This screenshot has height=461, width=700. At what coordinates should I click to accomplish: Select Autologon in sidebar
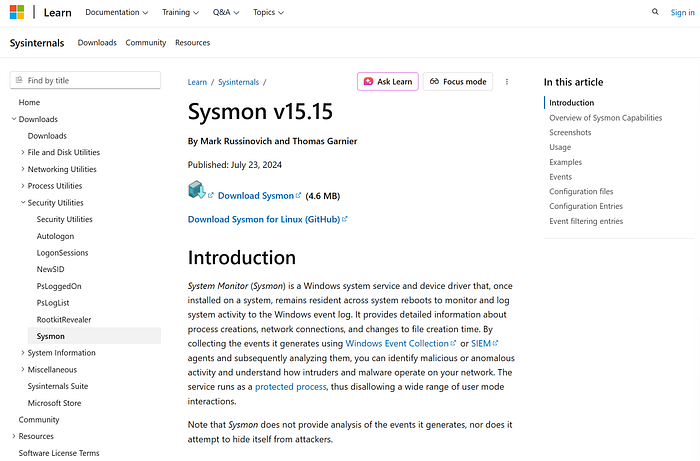coord(55,236)
